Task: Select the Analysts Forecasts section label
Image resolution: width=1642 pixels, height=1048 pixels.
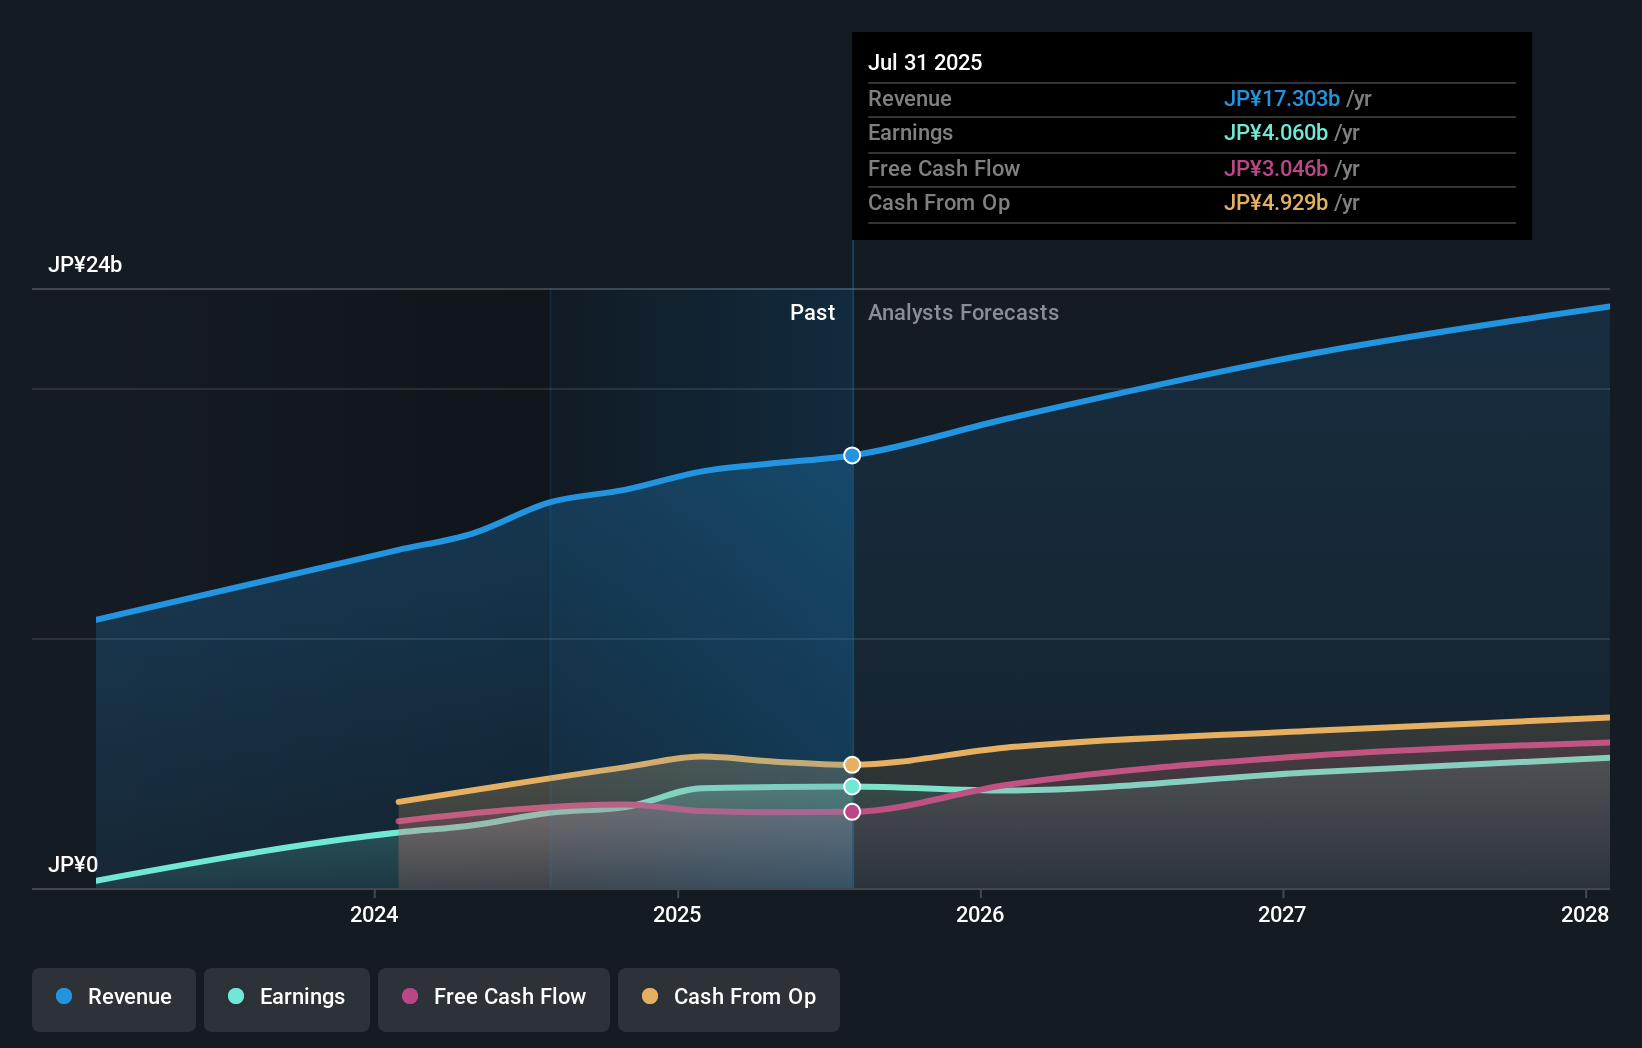Action: coord(963,312)
